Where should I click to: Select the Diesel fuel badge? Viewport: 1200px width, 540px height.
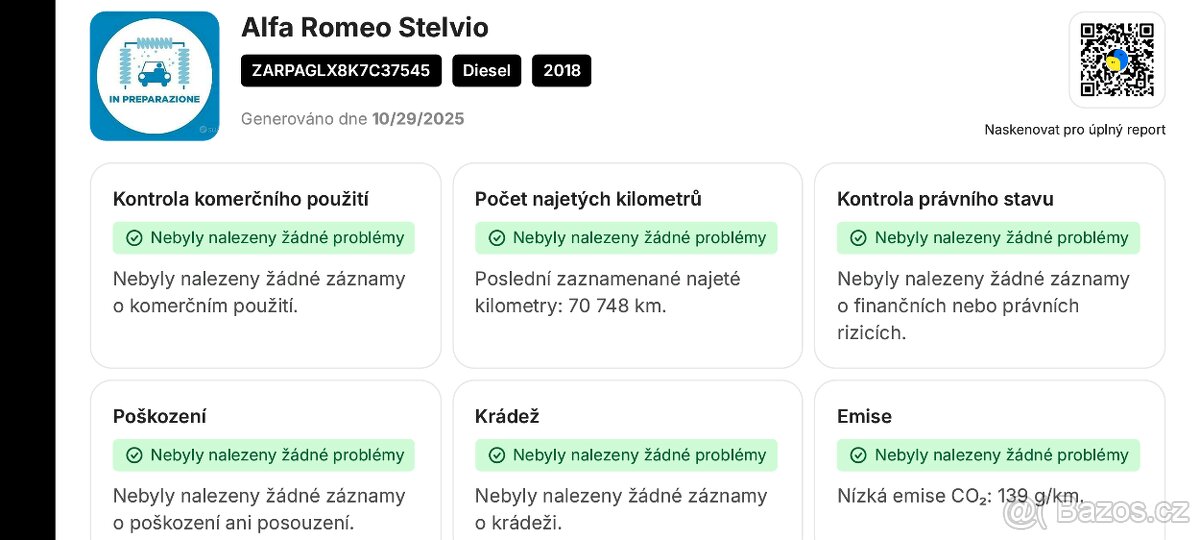pos(487,70)
